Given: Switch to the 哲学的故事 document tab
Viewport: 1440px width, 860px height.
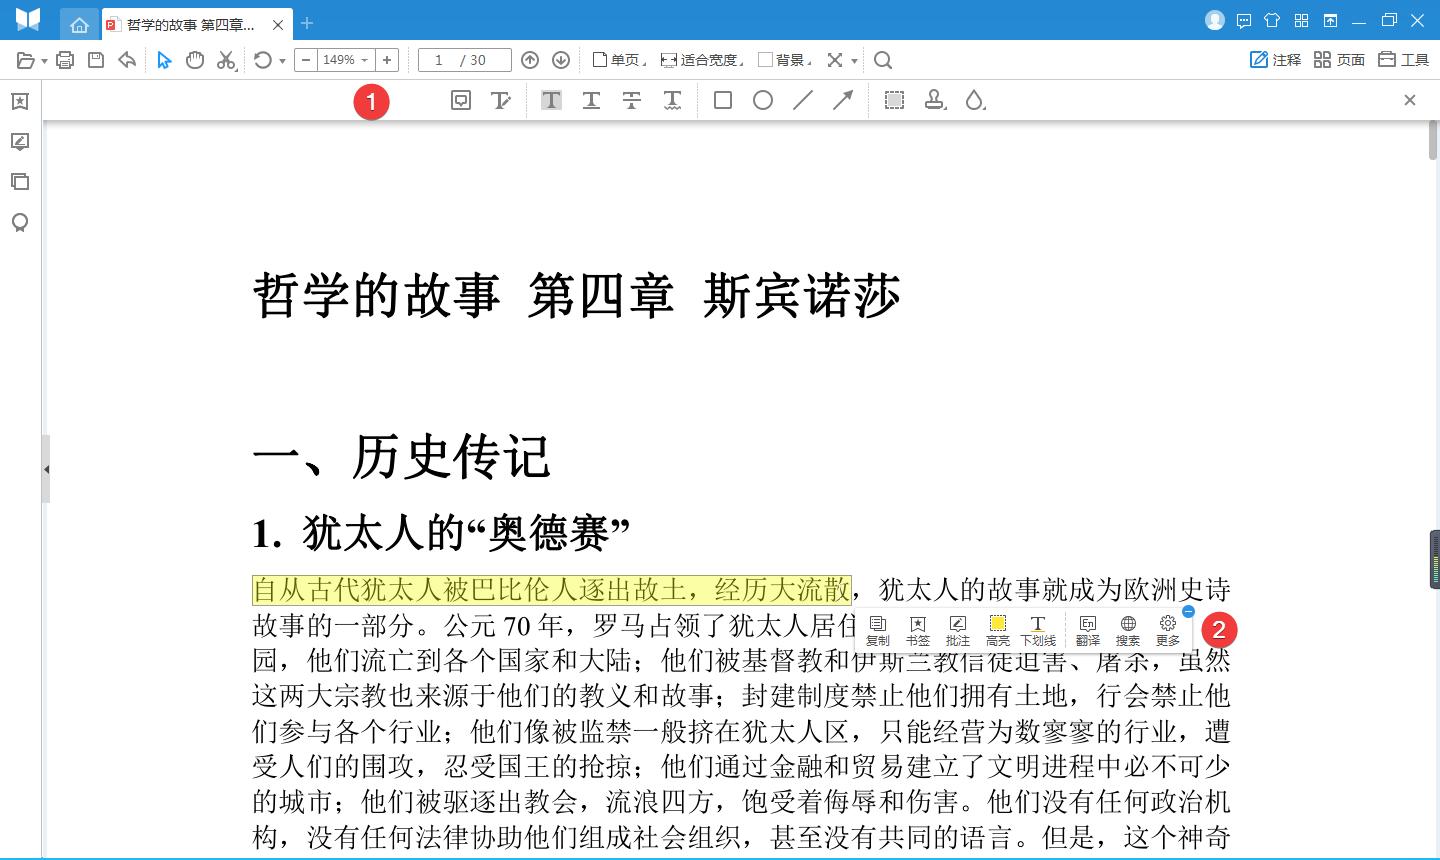Looking at the screenshot, I should 190,23.
